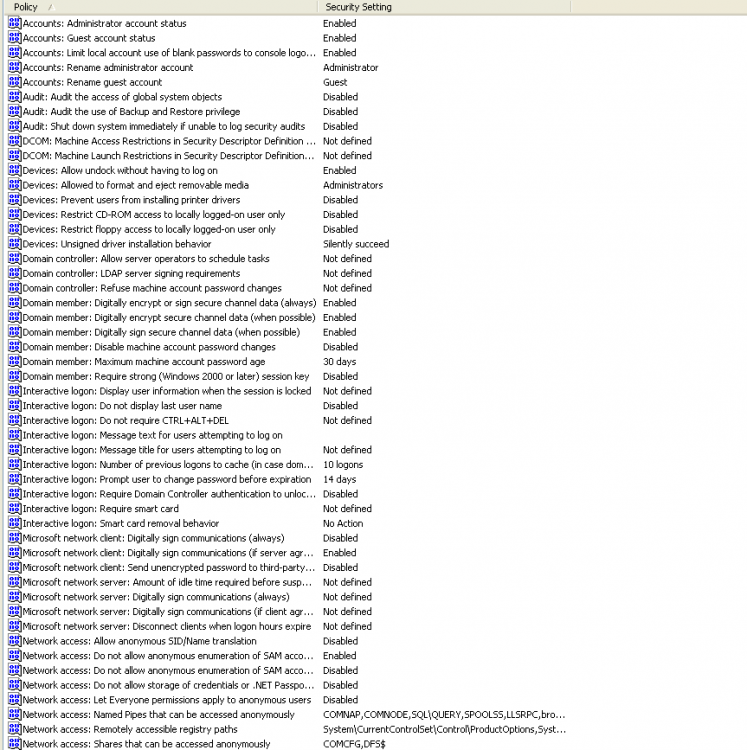
Task: Select the policy Accounts: Rename guest account
Action: pyautogui.click(x=92, y=82)
